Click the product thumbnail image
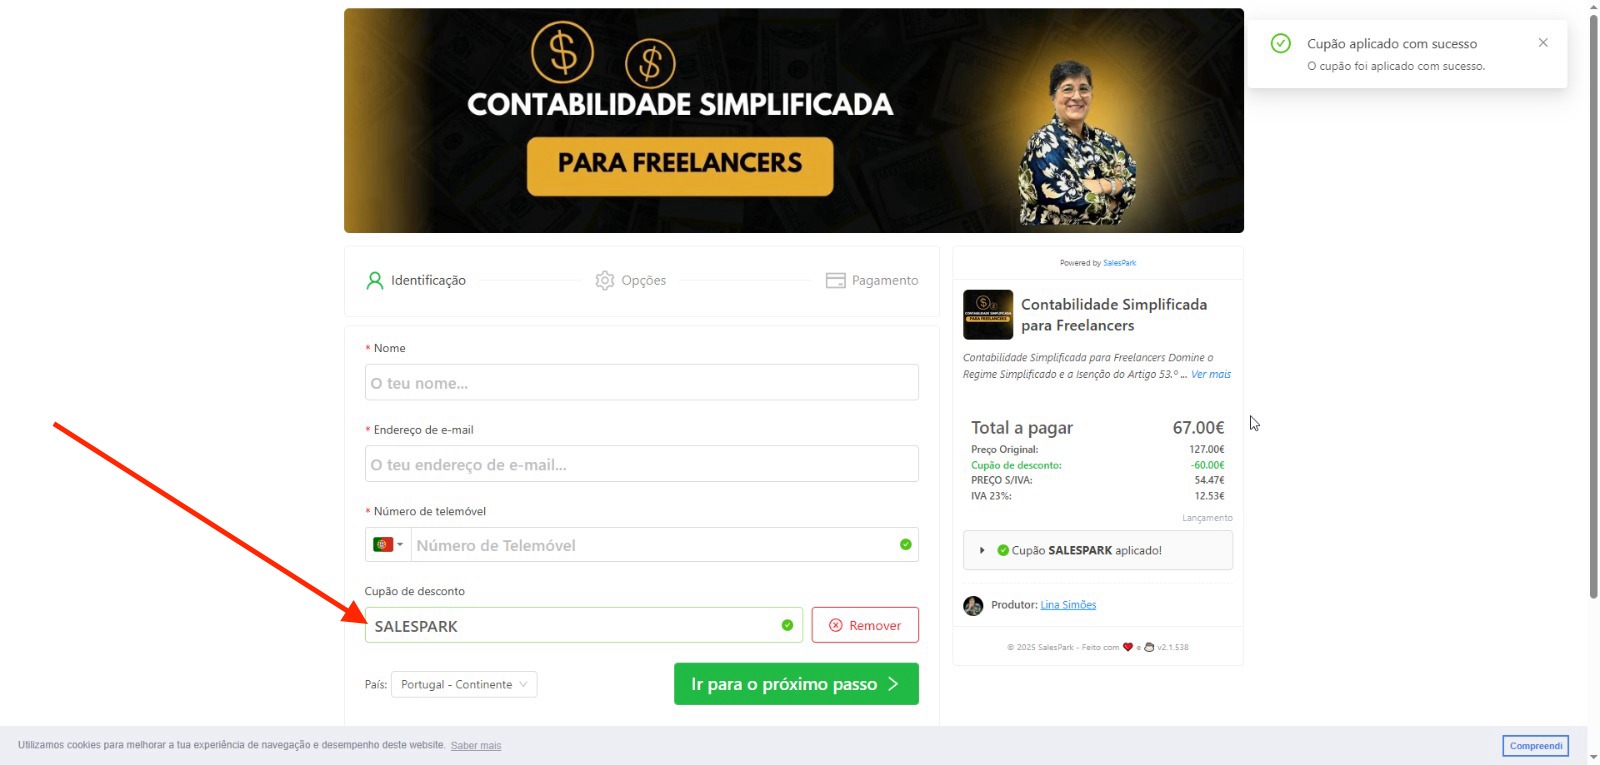Screen dimensions: 1600x765 [x=988, y=315]
